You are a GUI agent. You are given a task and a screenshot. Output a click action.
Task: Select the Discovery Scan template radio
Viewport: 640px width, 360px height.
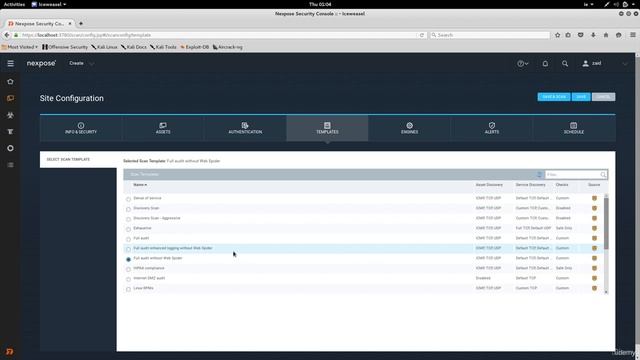click(128, 209)
